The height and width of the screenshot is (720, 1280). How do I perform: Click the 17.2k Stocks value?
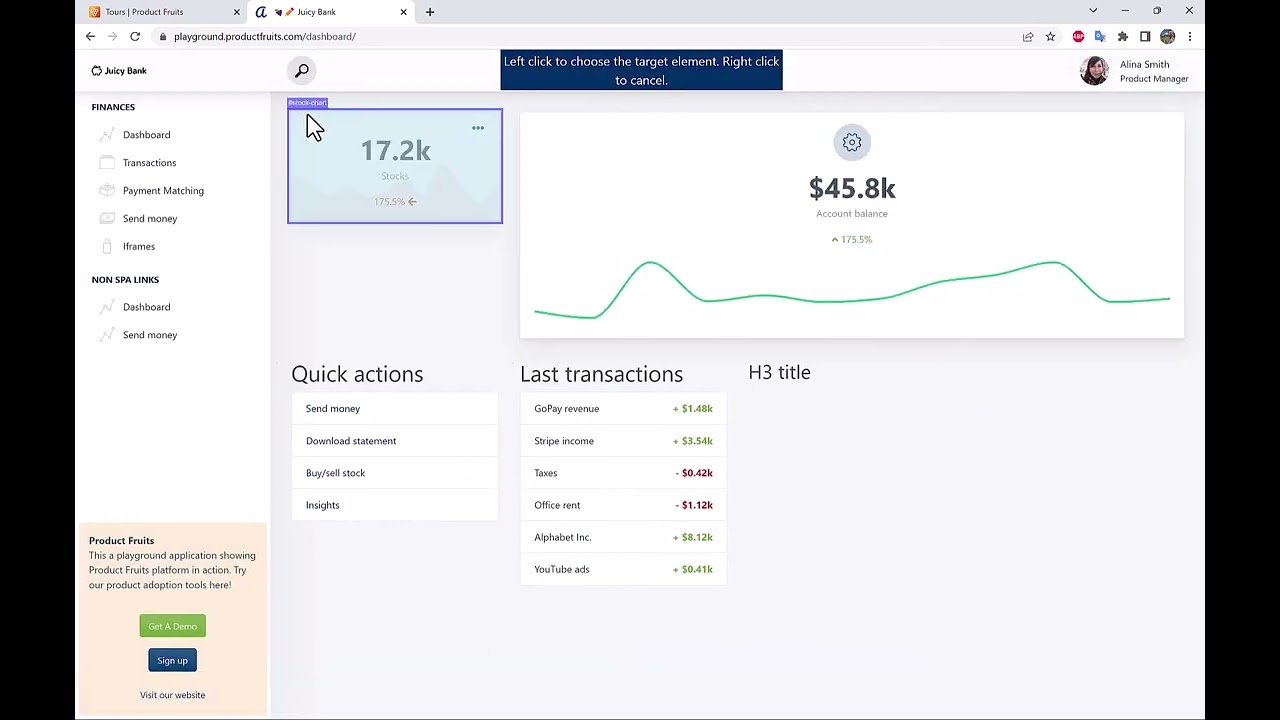396,150
